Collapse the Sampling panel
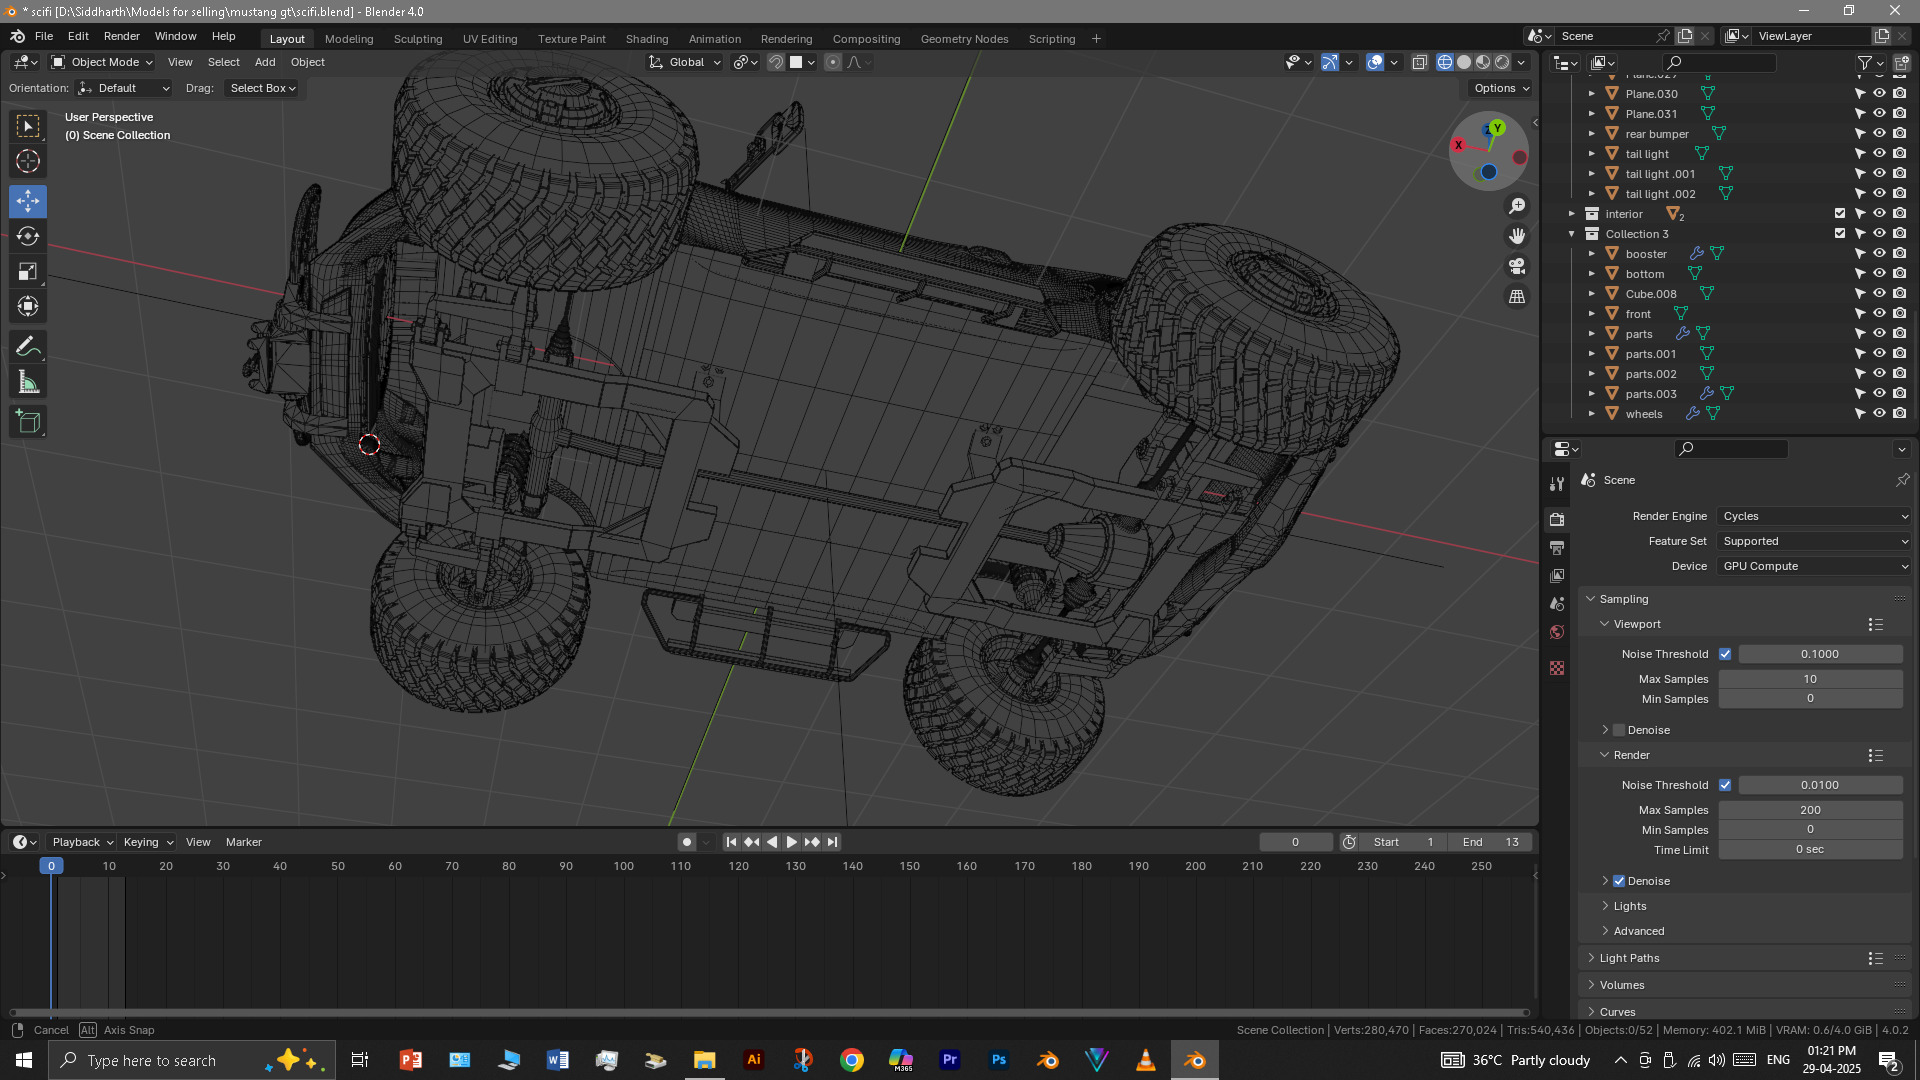Viewport: 1920px width, 1080px height. [1623, 599]
